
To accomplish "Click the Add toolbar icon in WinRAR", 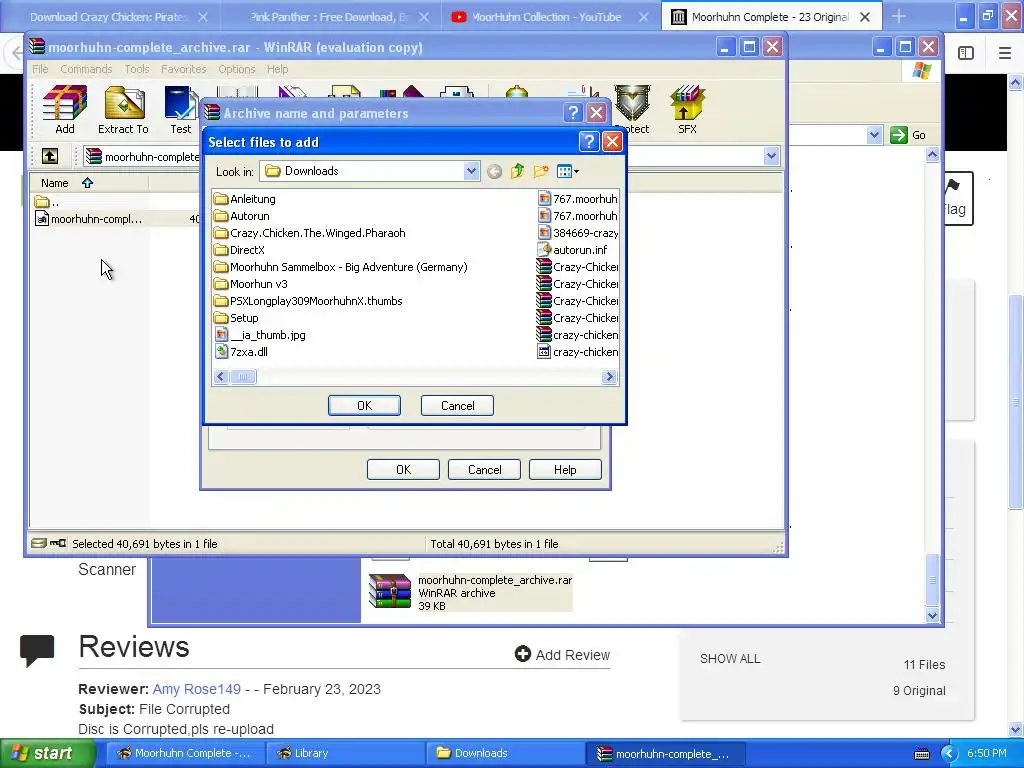I will coord(65,110).
